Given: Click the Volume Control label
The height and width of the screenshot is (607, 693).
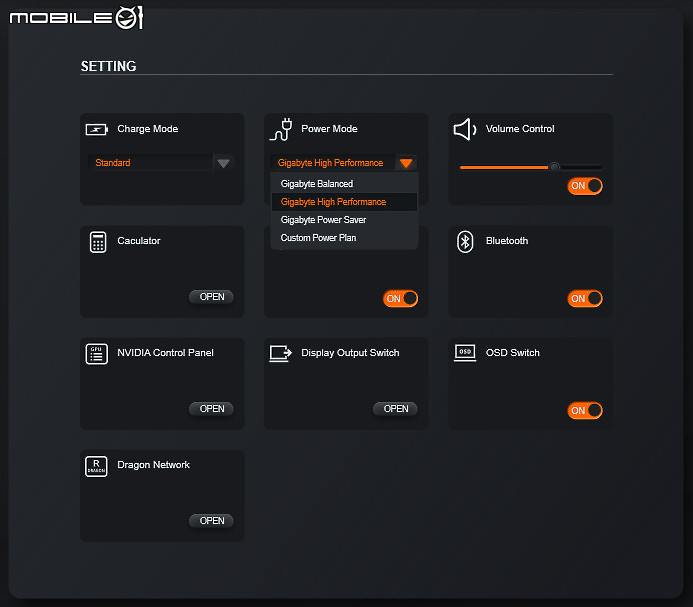Looking at the screenshot, I should pos(520,129).
